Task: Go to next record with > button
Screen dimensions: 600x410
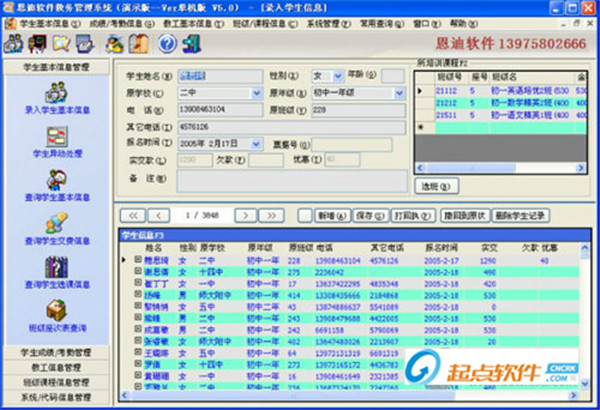Action: (245, 216)
